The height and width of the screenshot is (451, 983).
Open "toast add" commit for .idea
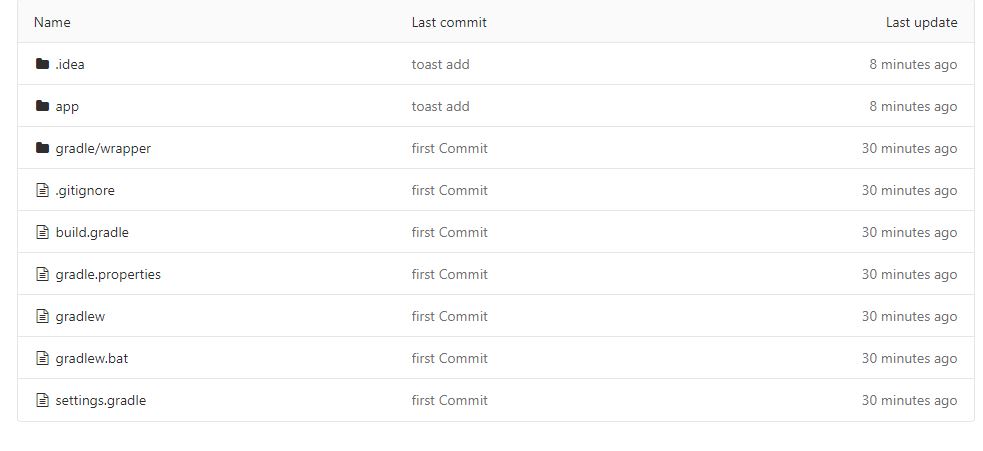coord(440,64)
